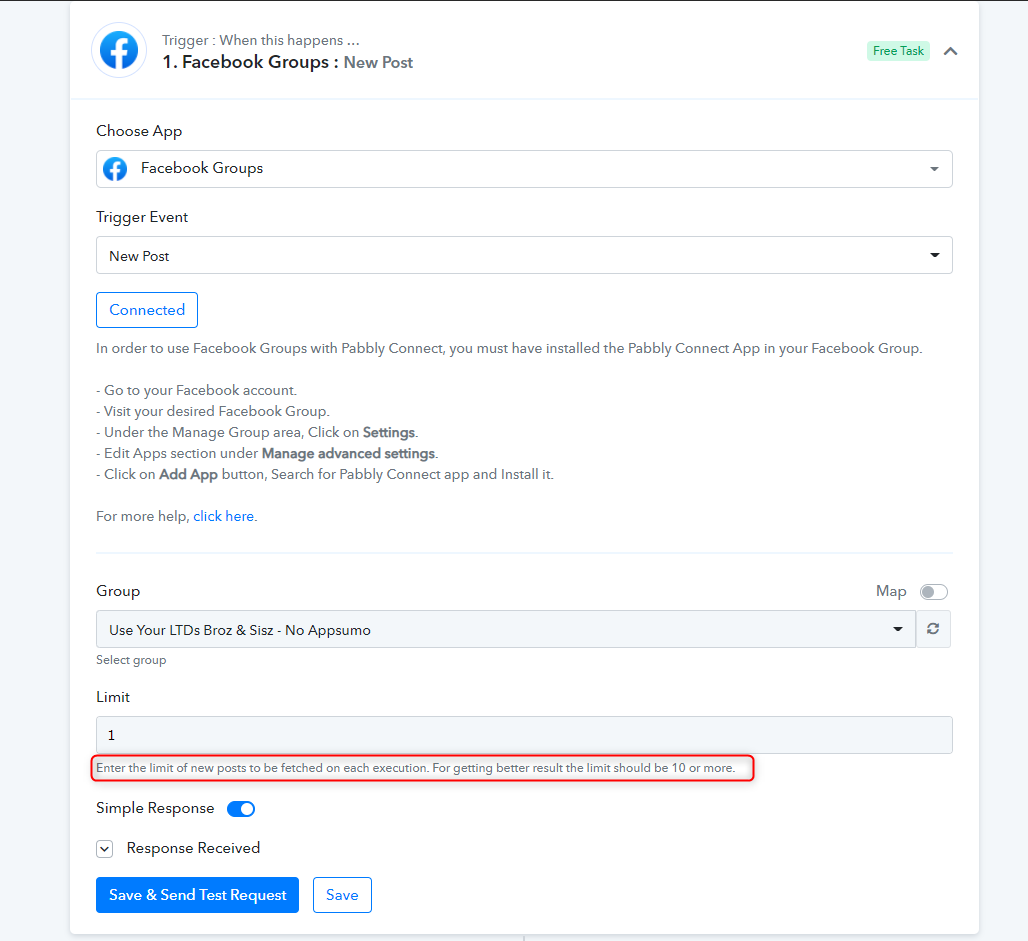Click Facebook icon inside Choose App field
The width and height of the screenshot is (1028, 941).
tap(115, 169)
